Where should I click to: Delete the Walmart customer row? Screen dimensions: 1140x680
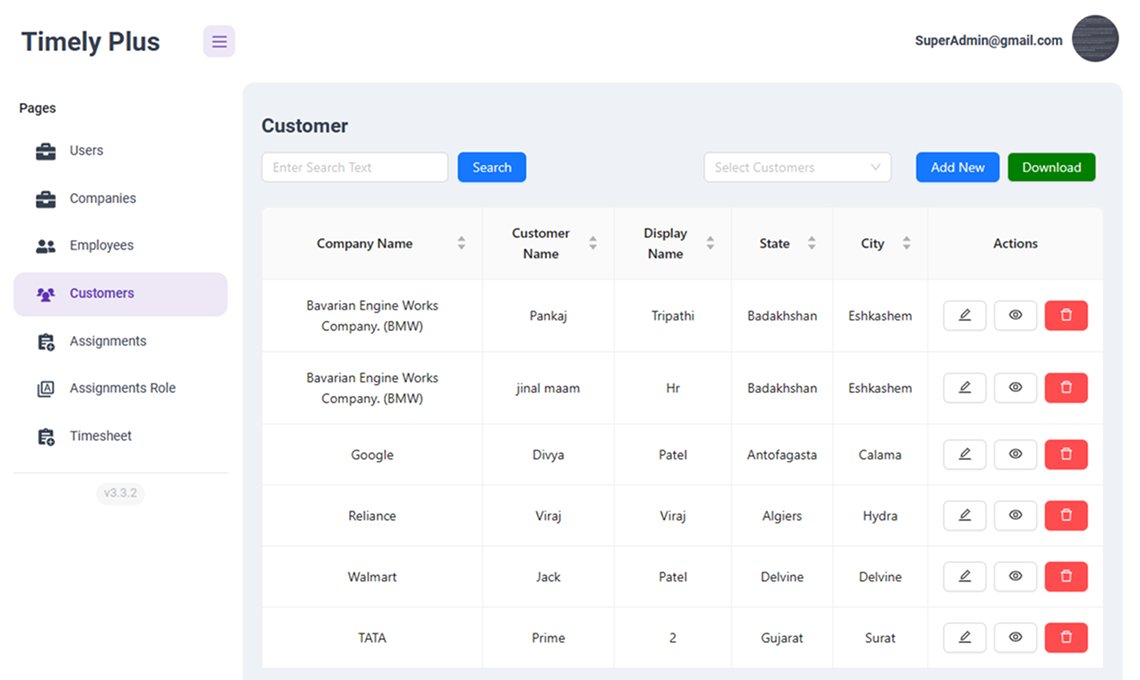click(x=1066, y=576)
